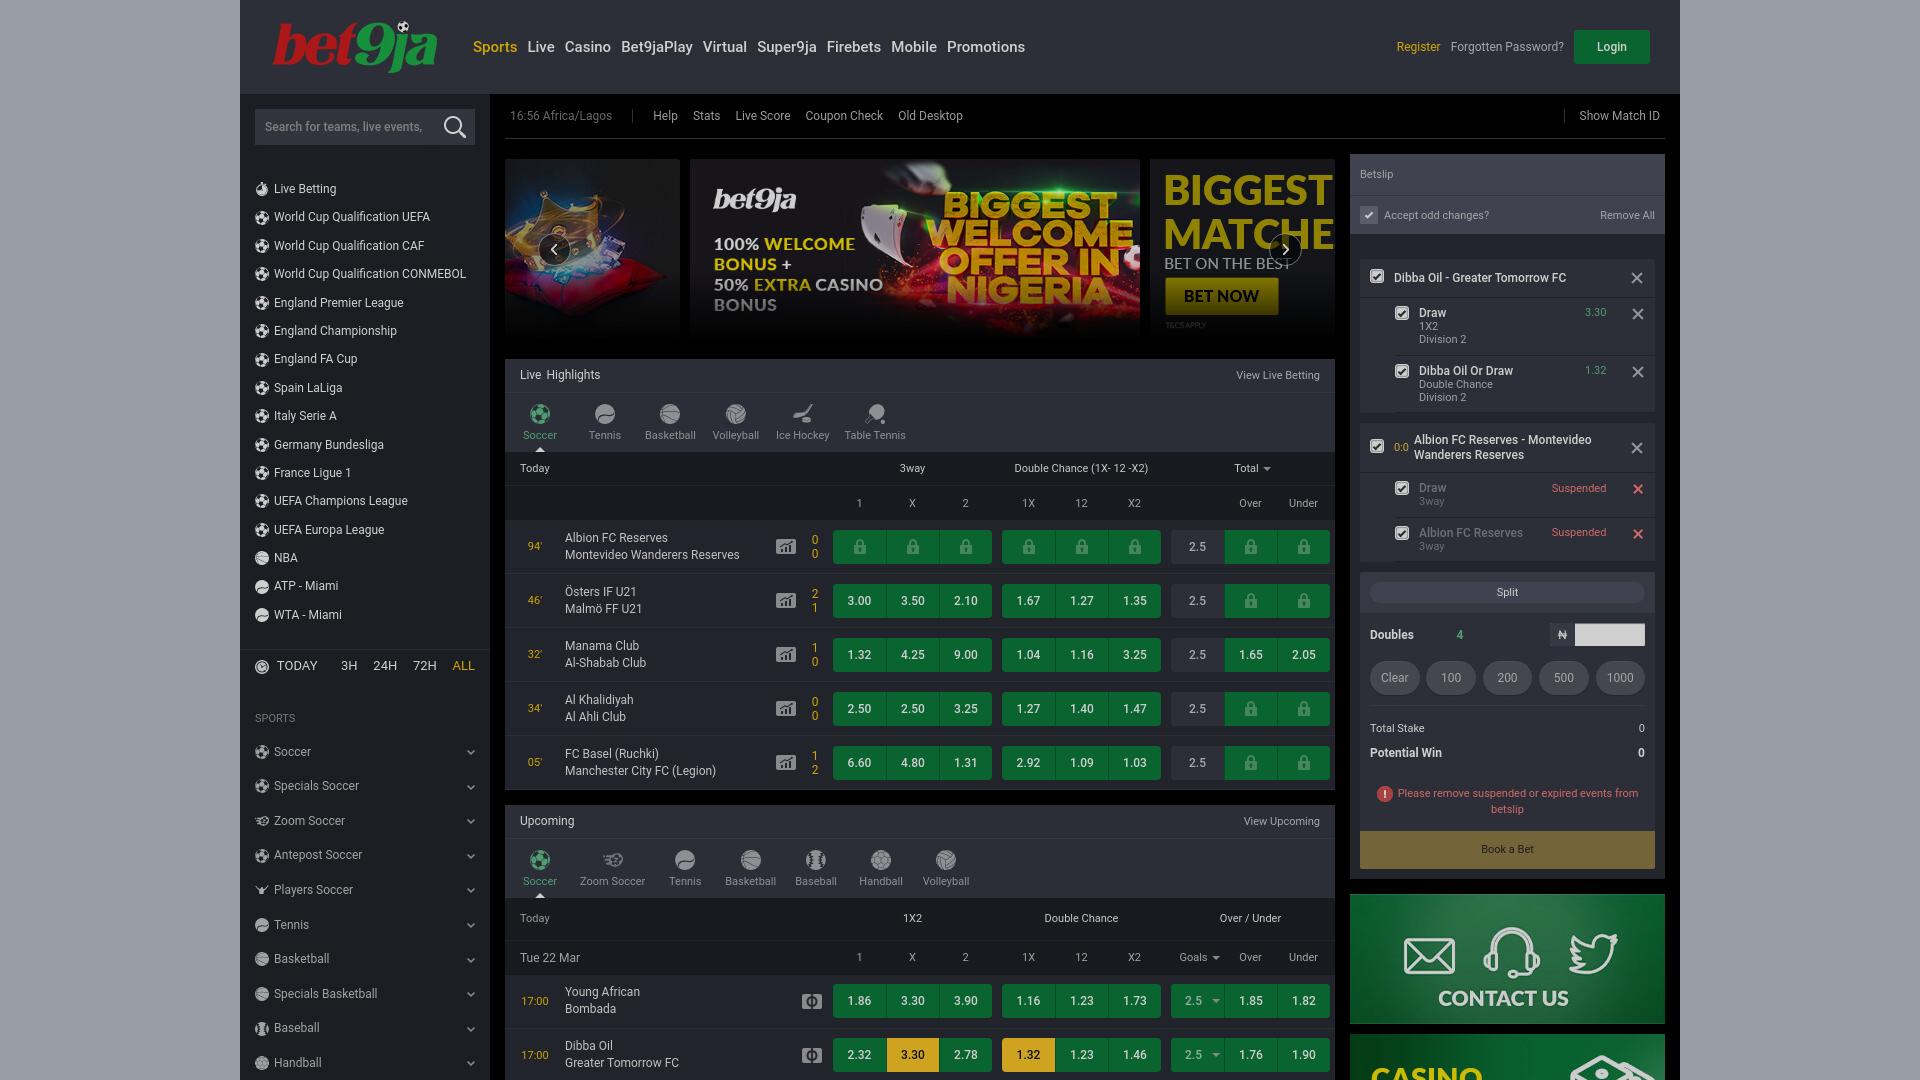Click search teams input field
This screenshot has width=1920, height=1080.
[x=345, y=127]
